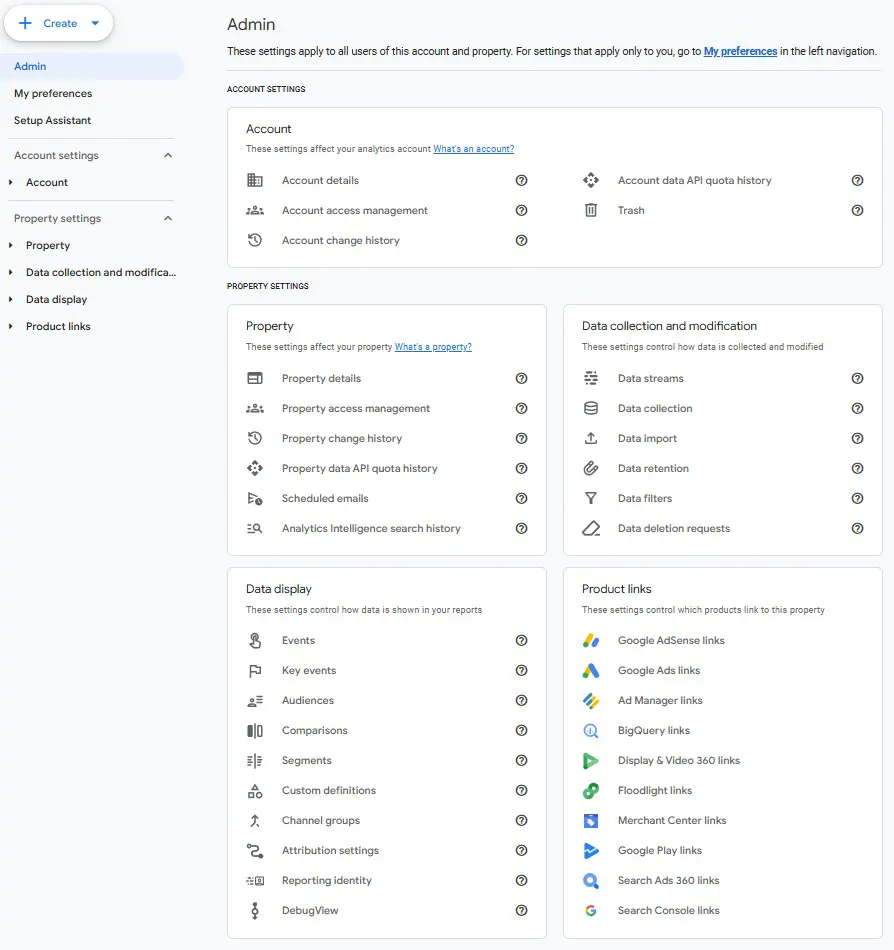894x950 pixels.
Task: Expand the Product links sidebar arrow
Action: click(x=10, y=327)
